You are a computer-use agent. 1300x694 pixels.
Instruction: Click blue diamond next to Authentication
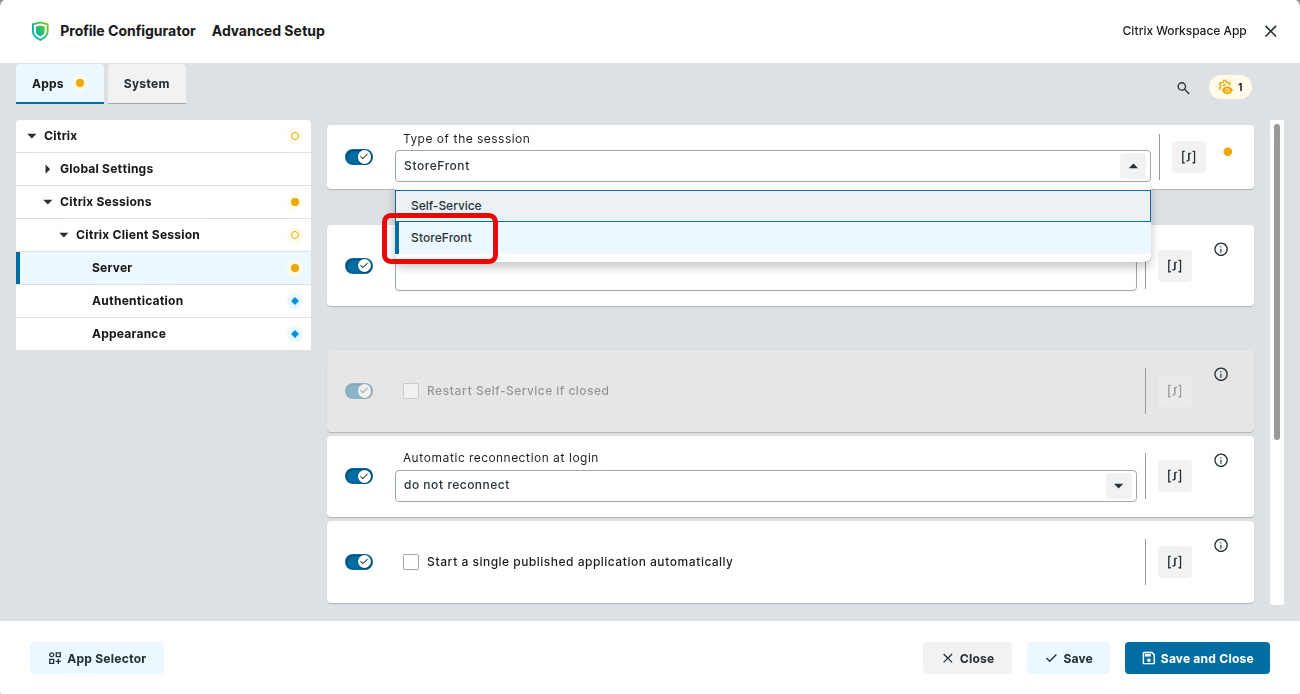294,301
